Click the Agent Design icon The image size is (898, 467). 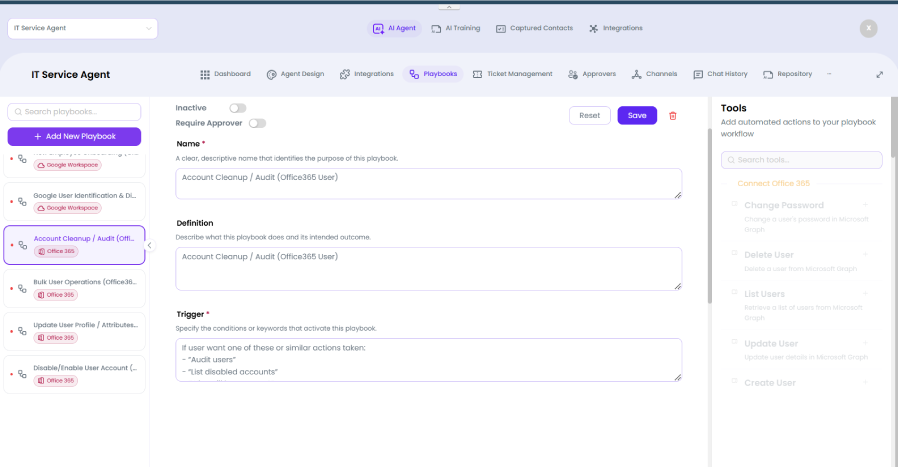pyautogui.click(x=271, y=74)
